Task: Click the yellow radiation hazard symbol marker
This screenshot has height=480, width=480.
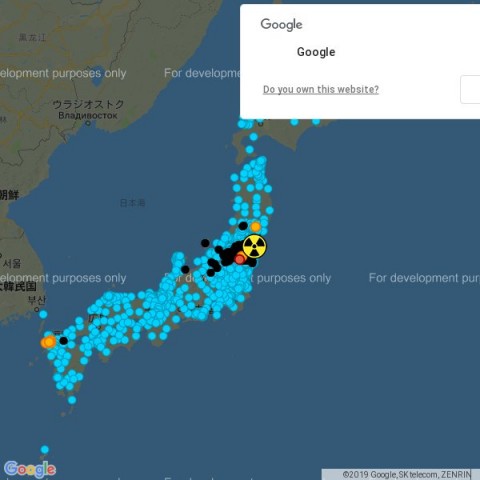Action: [254, 247]
